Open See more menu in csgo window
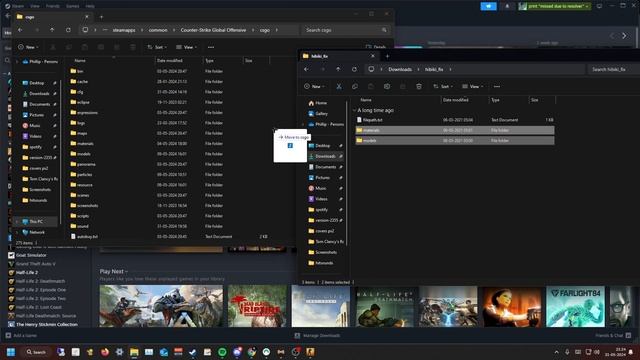The height and width of the screenshot is (360, 640). pos(211,47)
